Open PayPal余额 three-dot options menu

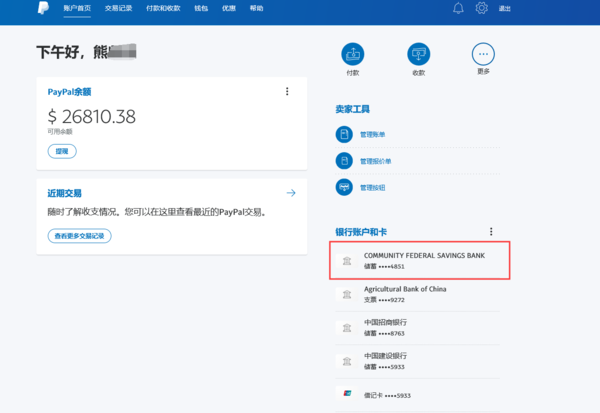point(287,91)
